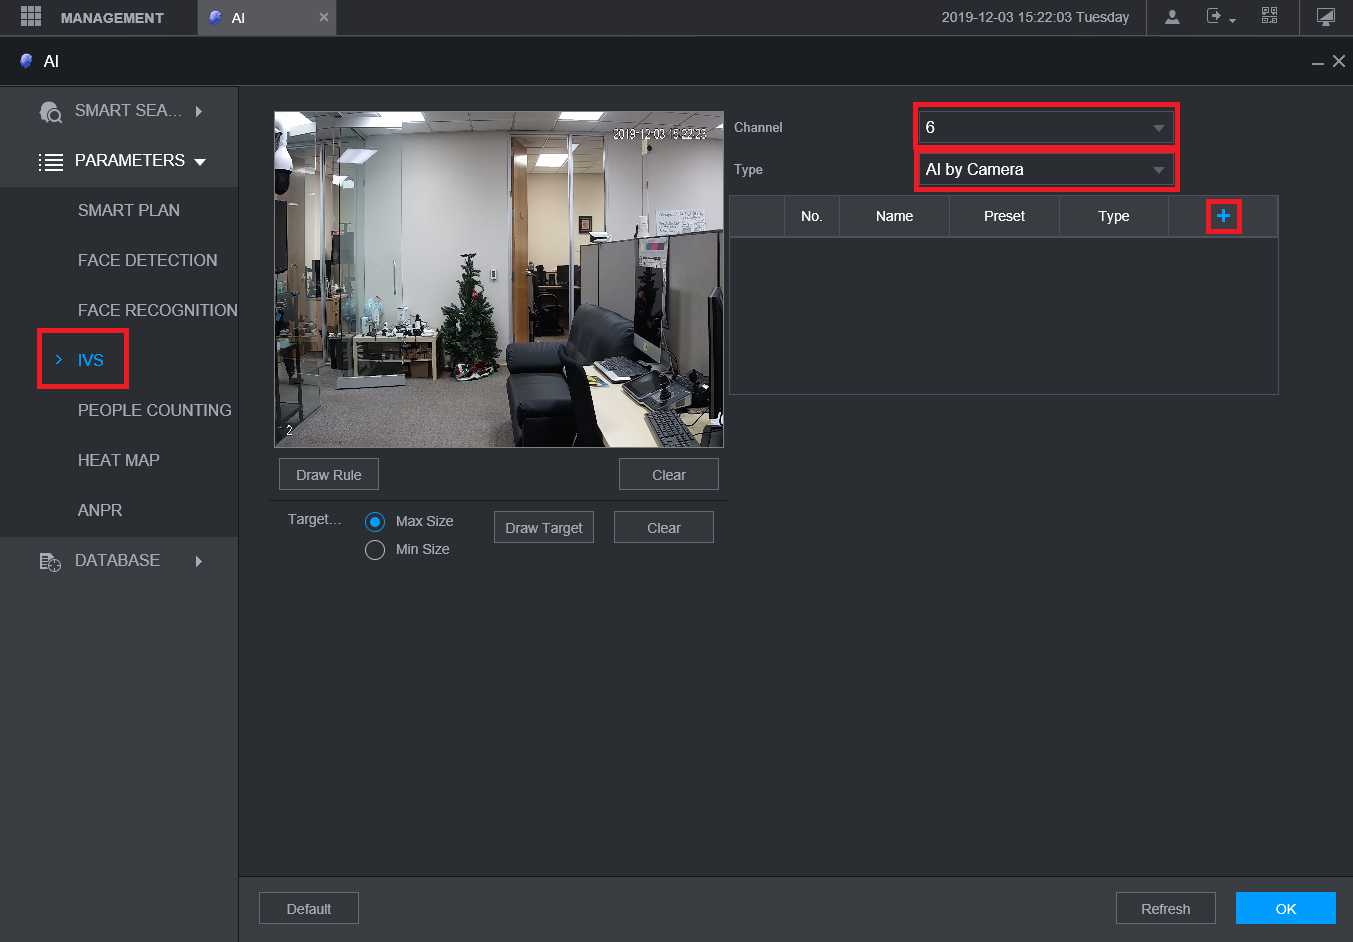The height and width of the screenshot is (942, 1353).
Task: Click the Smart Search magnifier icon
Action: pos(50,111)
